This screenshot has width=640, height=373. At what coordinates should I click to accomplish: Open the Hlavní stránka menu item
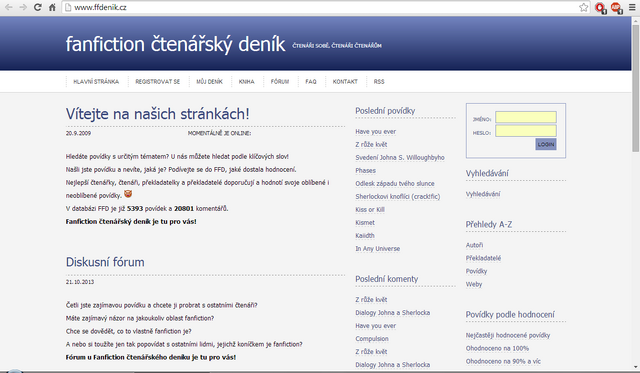coord(96,82)
